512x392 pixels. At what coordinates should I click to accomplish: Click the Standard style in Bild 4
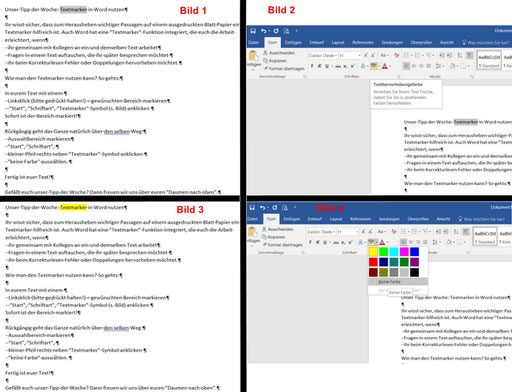485,237
